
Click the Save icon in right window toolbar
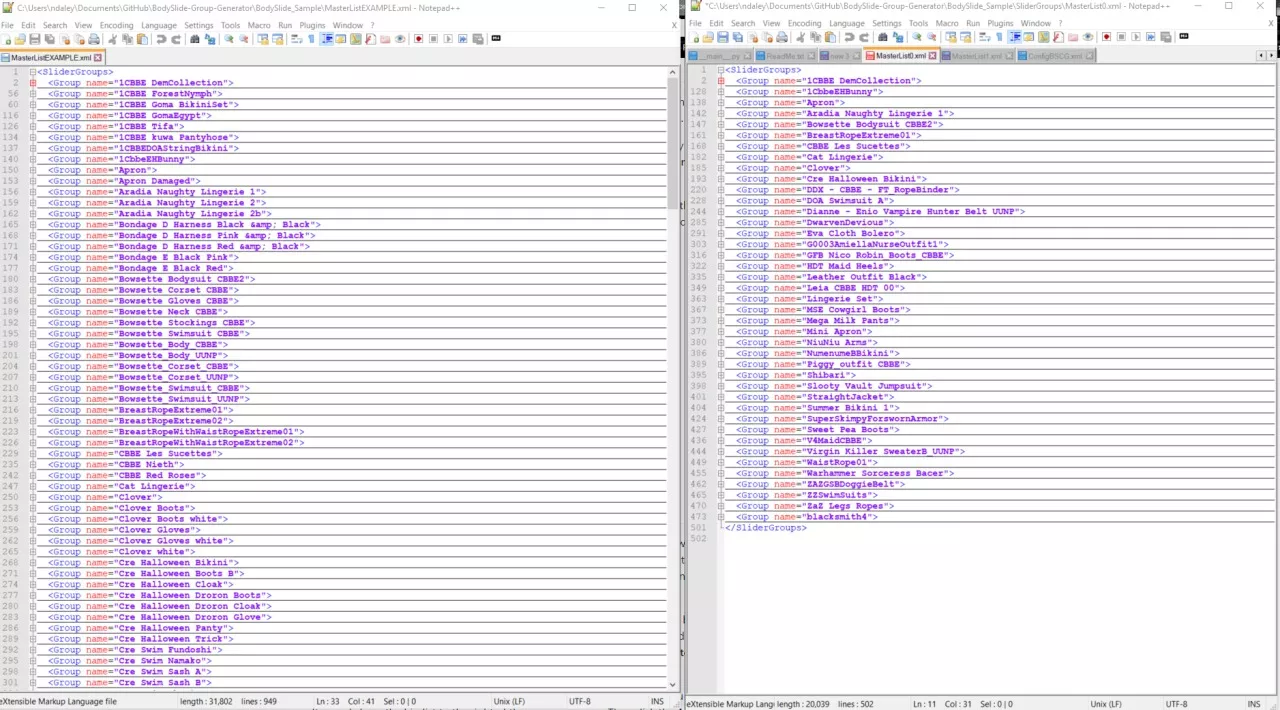(722, 37)
